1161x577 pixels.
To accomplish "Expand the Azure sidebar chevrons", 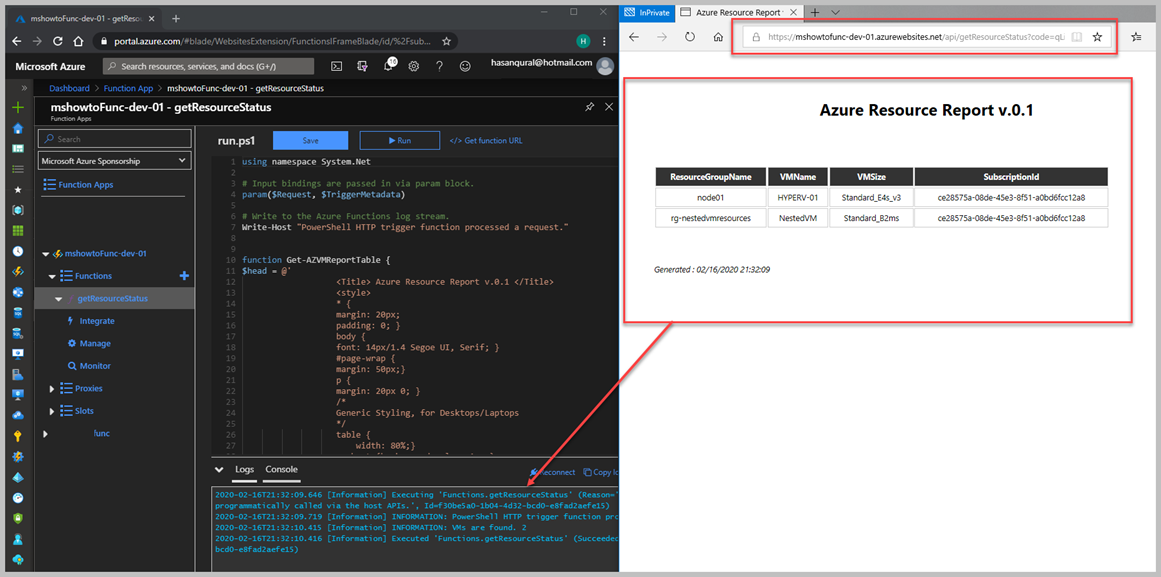I will (x=24, y=87).
